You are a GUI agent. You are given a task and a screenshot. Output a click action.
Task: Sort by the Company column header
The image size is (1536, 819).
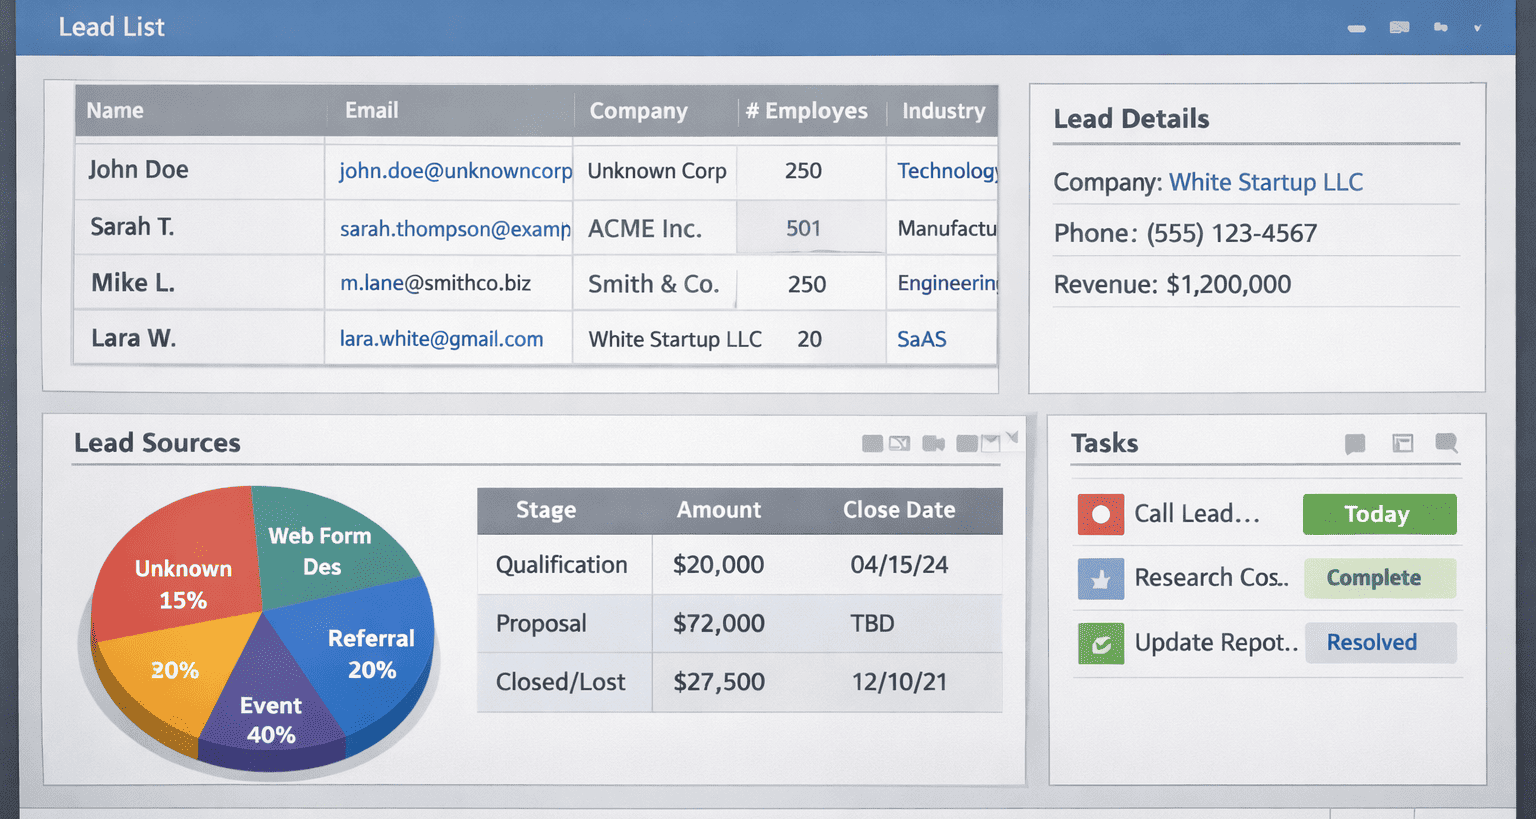click(638, 111)
